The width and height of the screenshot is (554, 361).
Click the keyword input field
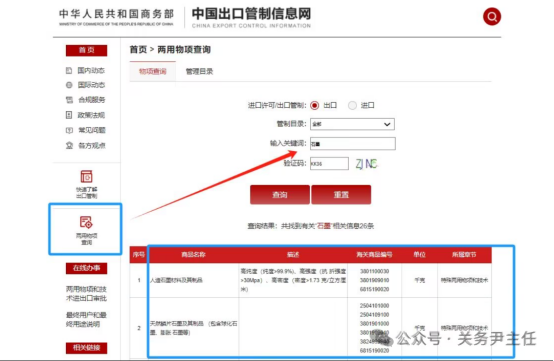coord(353,144)
